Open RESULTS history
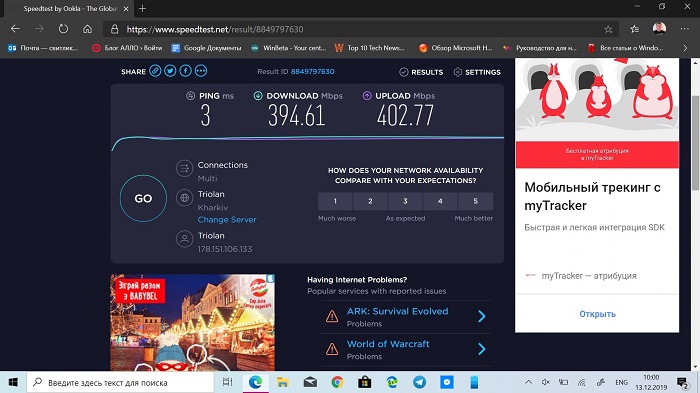 coord(421,72)
